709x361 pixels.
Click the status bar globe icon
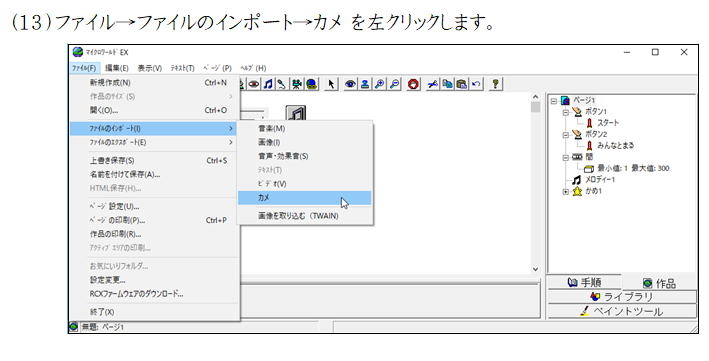74,327
